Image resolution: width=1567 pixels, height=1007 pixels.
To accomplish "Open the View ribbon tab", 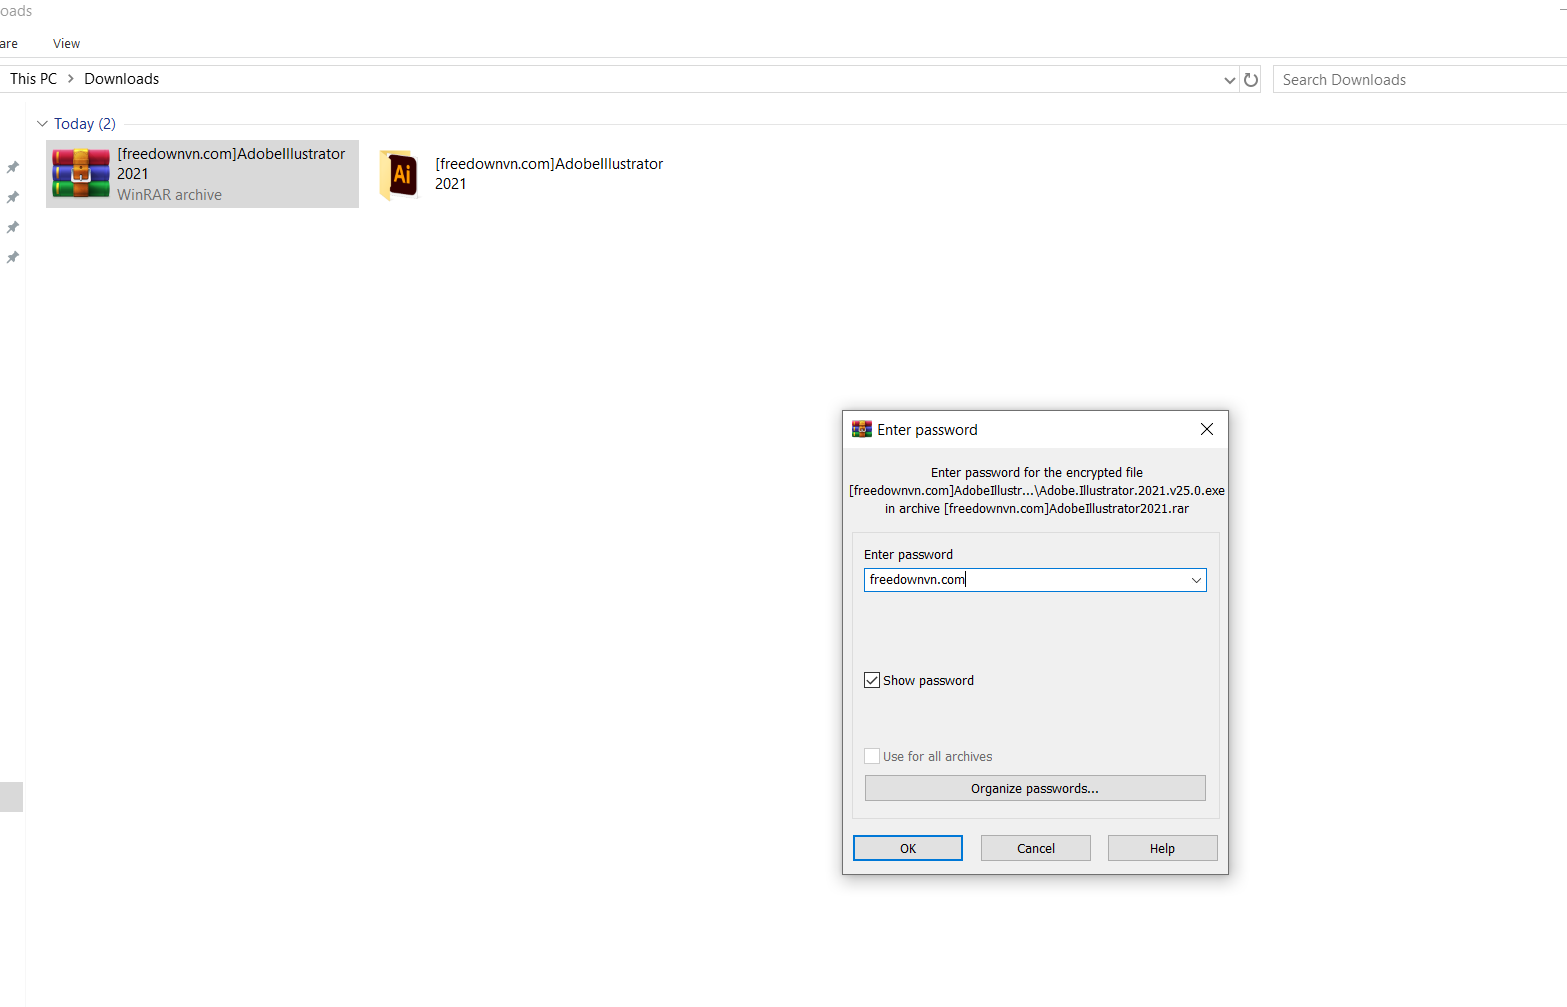I will click(66, 44).
